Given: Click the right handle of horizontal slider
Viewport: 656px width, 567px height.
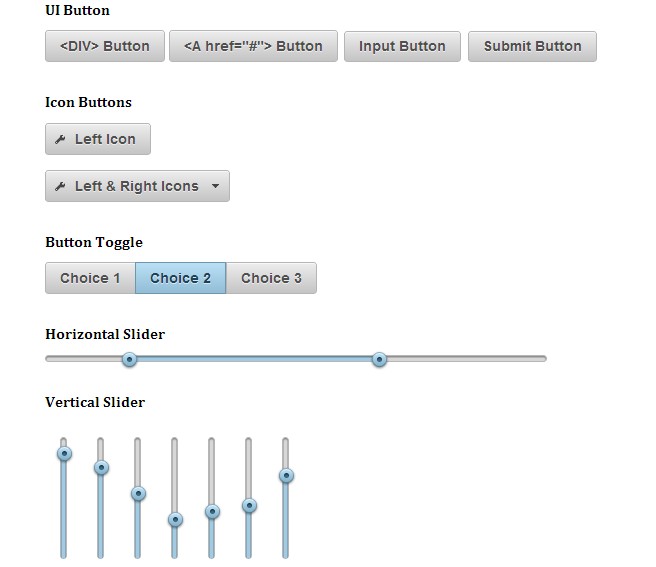Looking at the screenshot, I should pyautogui.click(x=379, y=359).
